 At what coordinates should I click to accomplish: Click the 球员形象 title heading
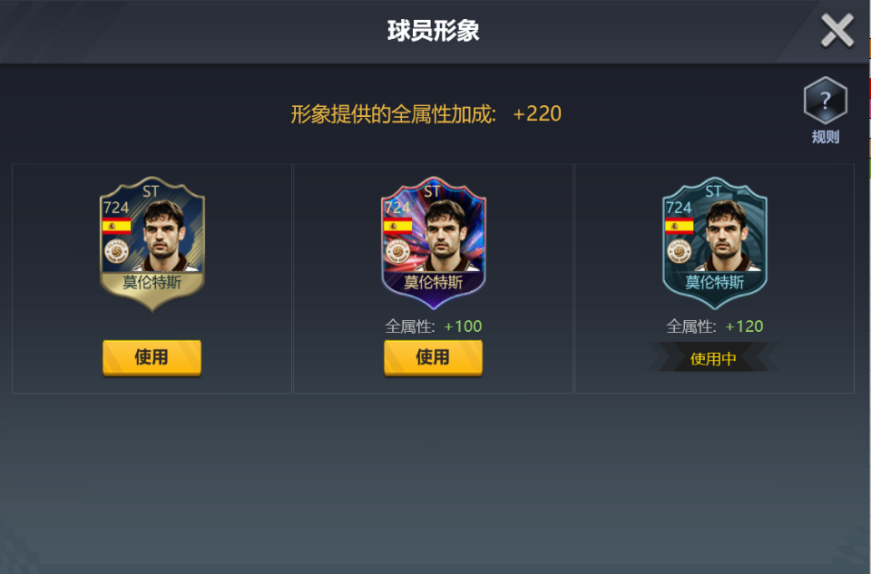(x=433, y=31)
